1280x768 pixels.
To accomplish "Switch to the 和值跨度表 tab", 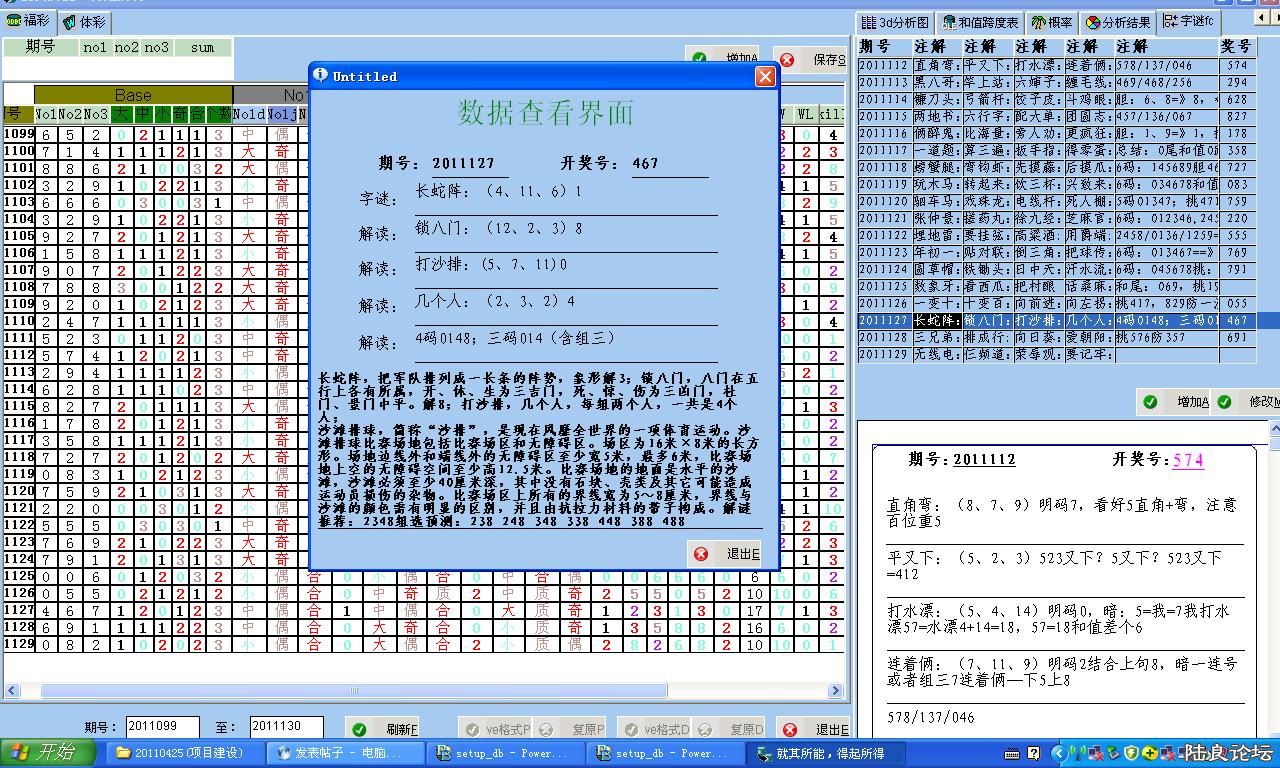I will [x=980, y=22].
